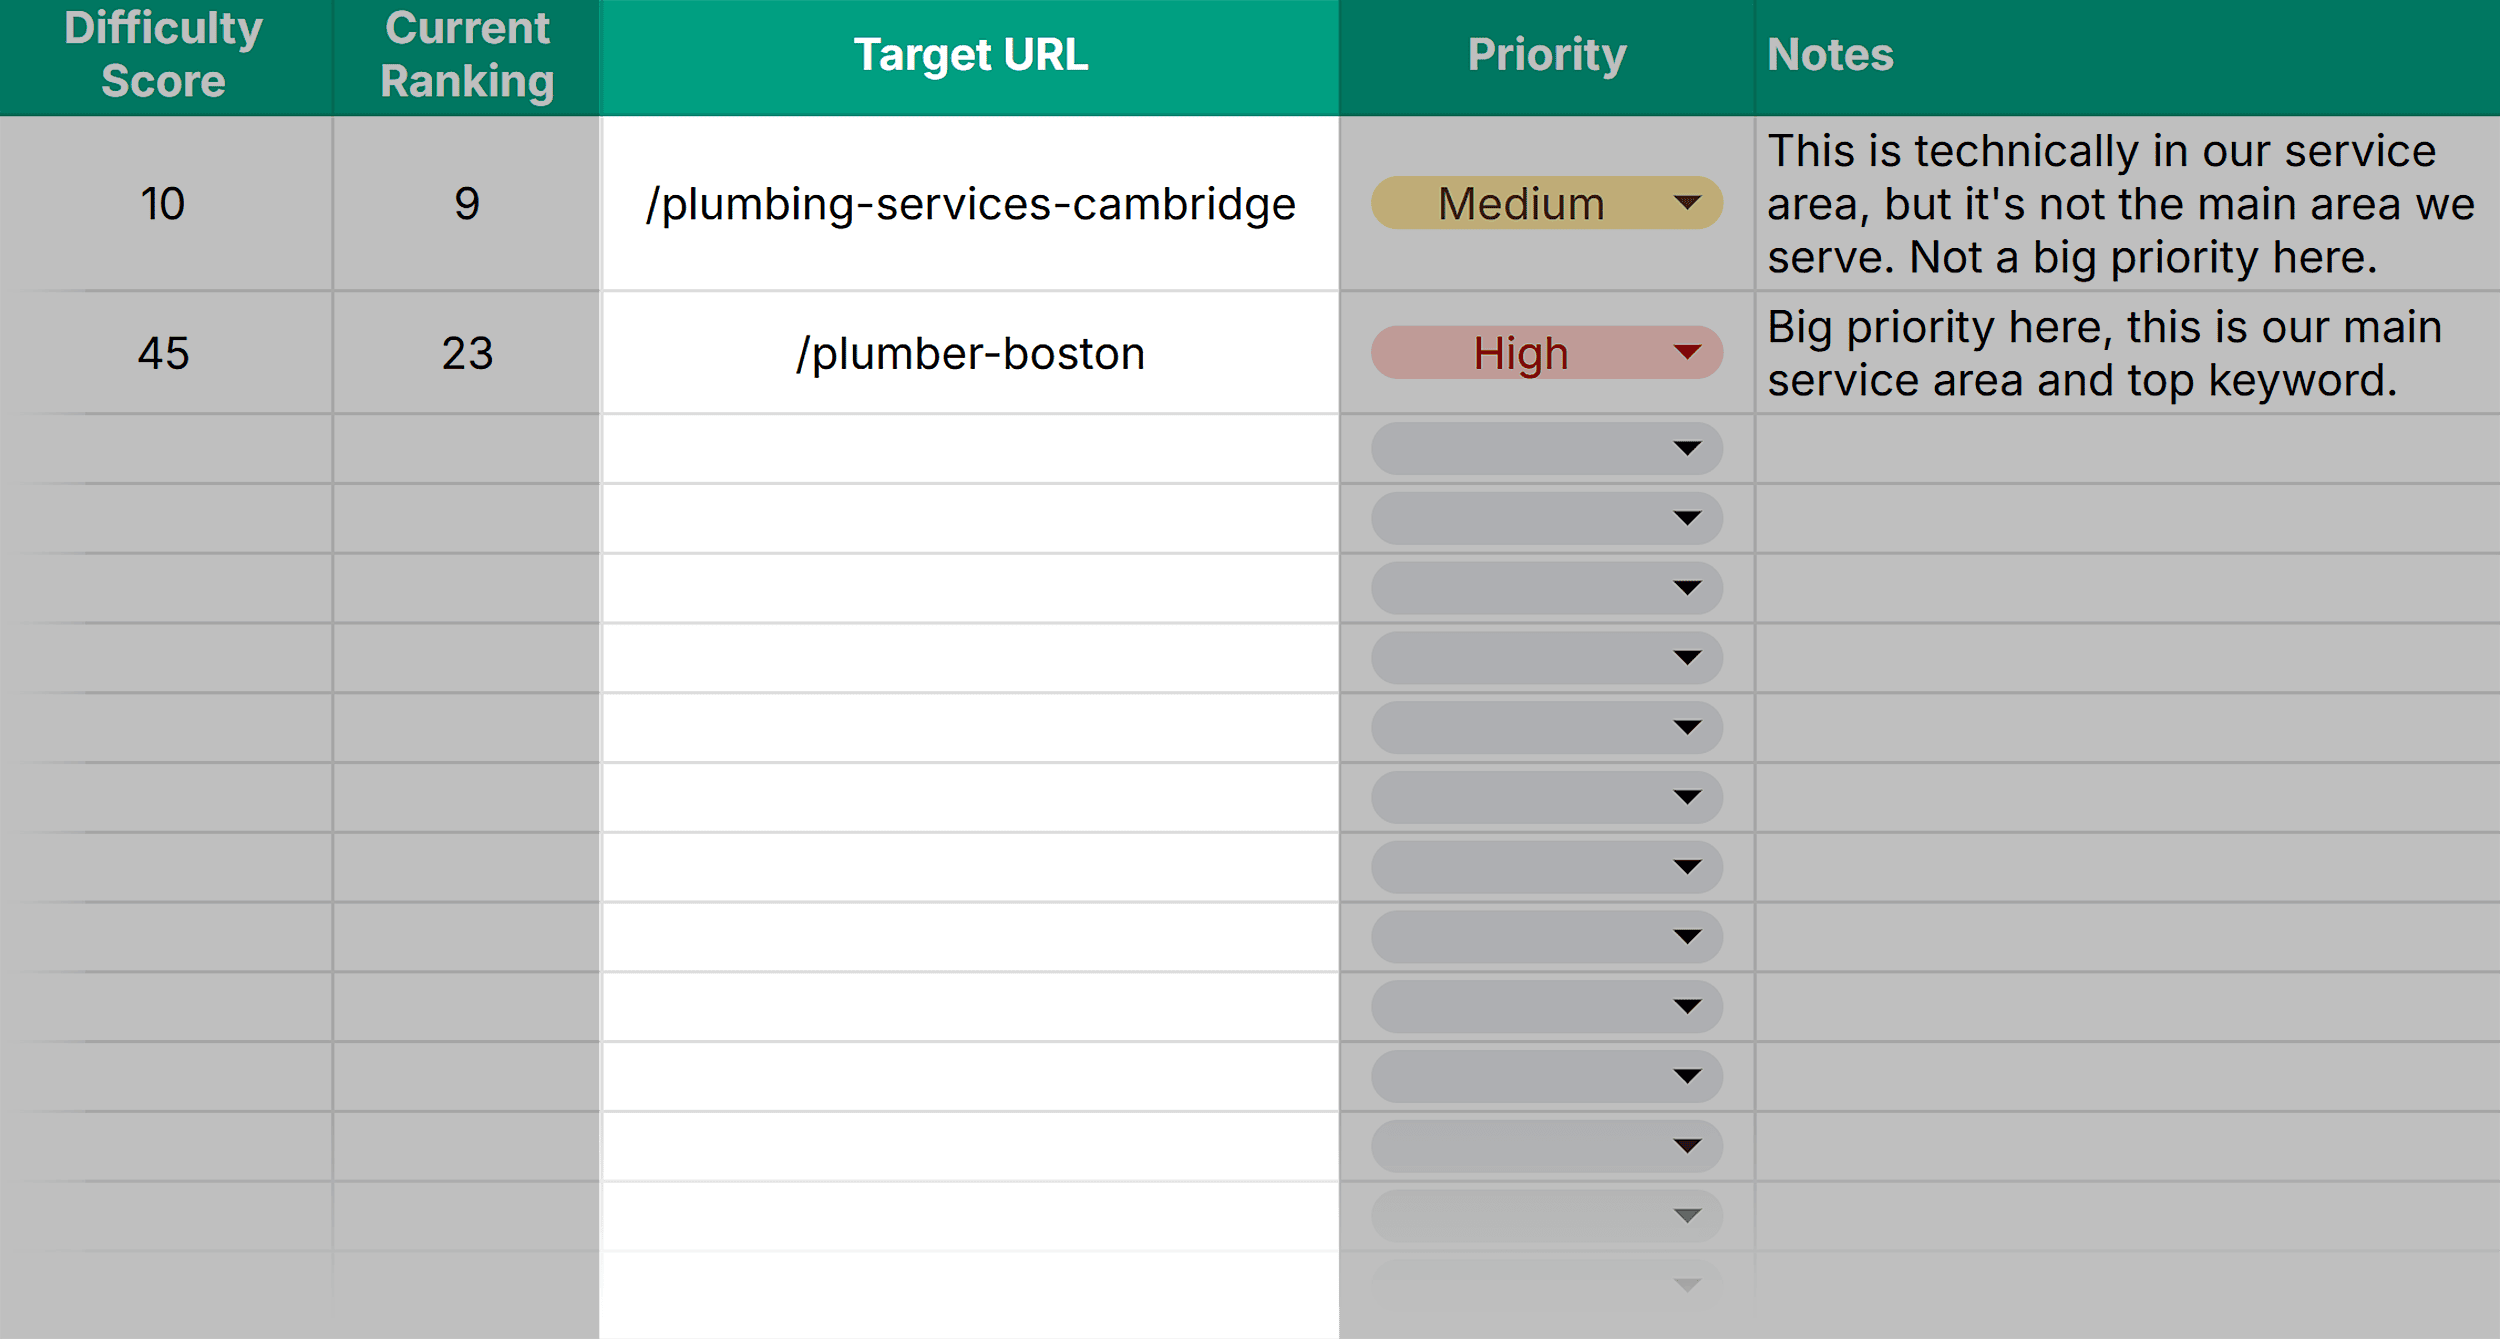Select note starting 'This is technically in our service'
This screenshot has width=2500, height=1339.
(x=2127, y=204)
